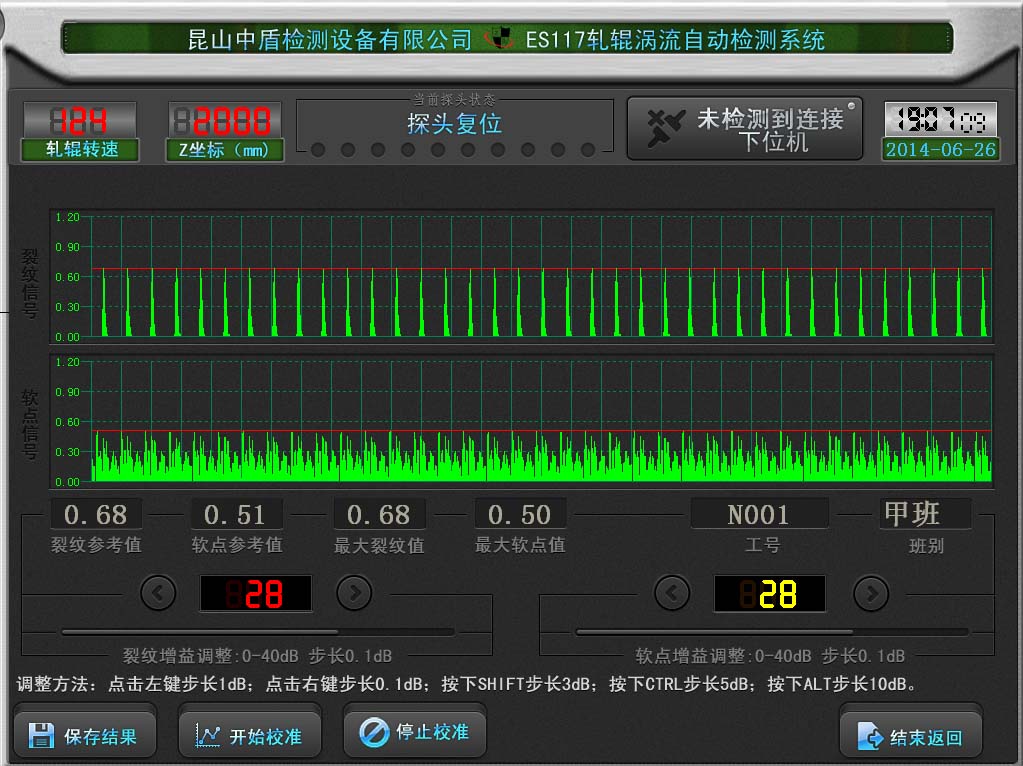This screenshot has width=1023, height=766.
Task: Click the 软点信号 chart axis label
Action: click(30, 425)
